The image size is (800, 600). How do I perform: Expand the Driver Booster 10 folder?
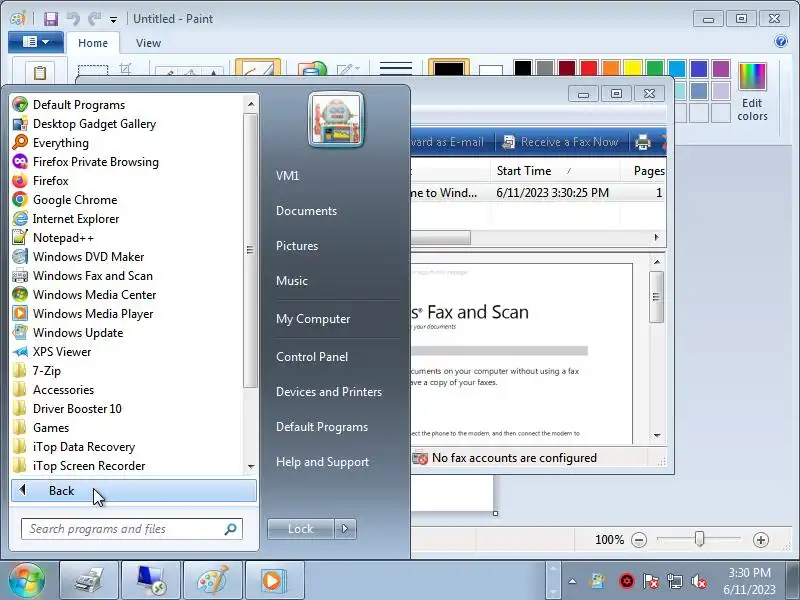click(77, 409)
